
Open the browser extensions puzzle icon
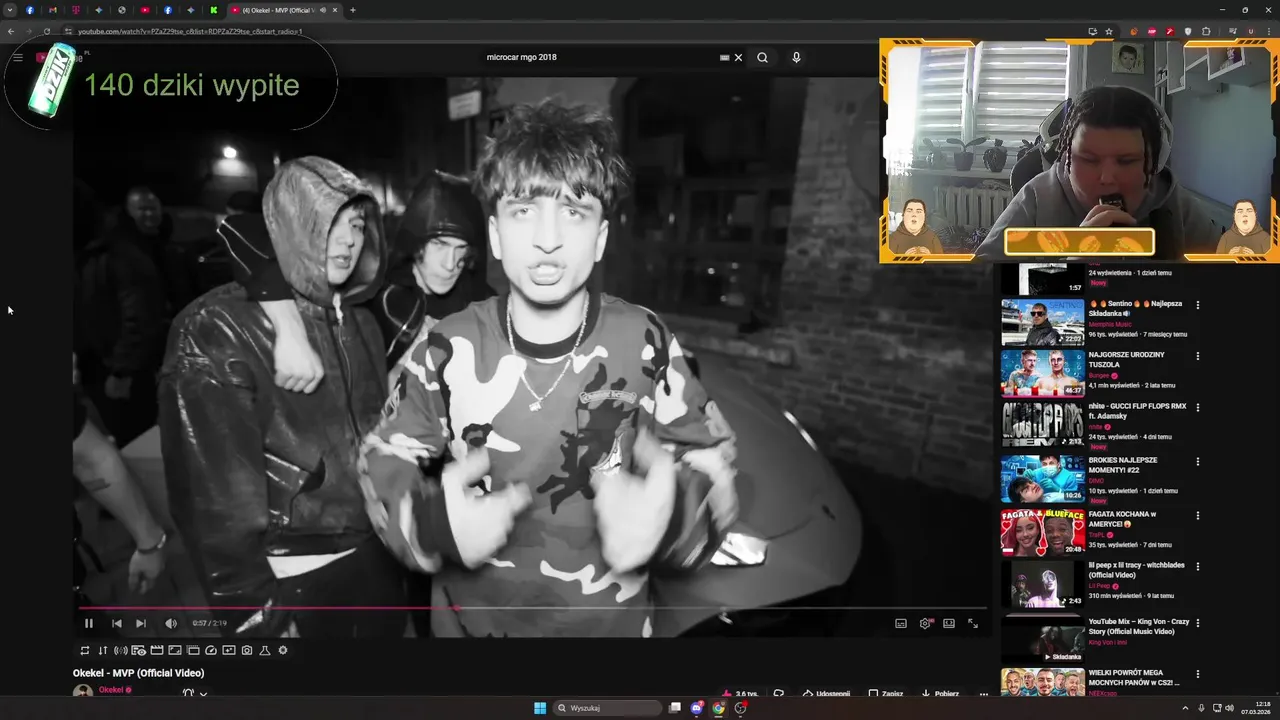tap(1206, 31)
